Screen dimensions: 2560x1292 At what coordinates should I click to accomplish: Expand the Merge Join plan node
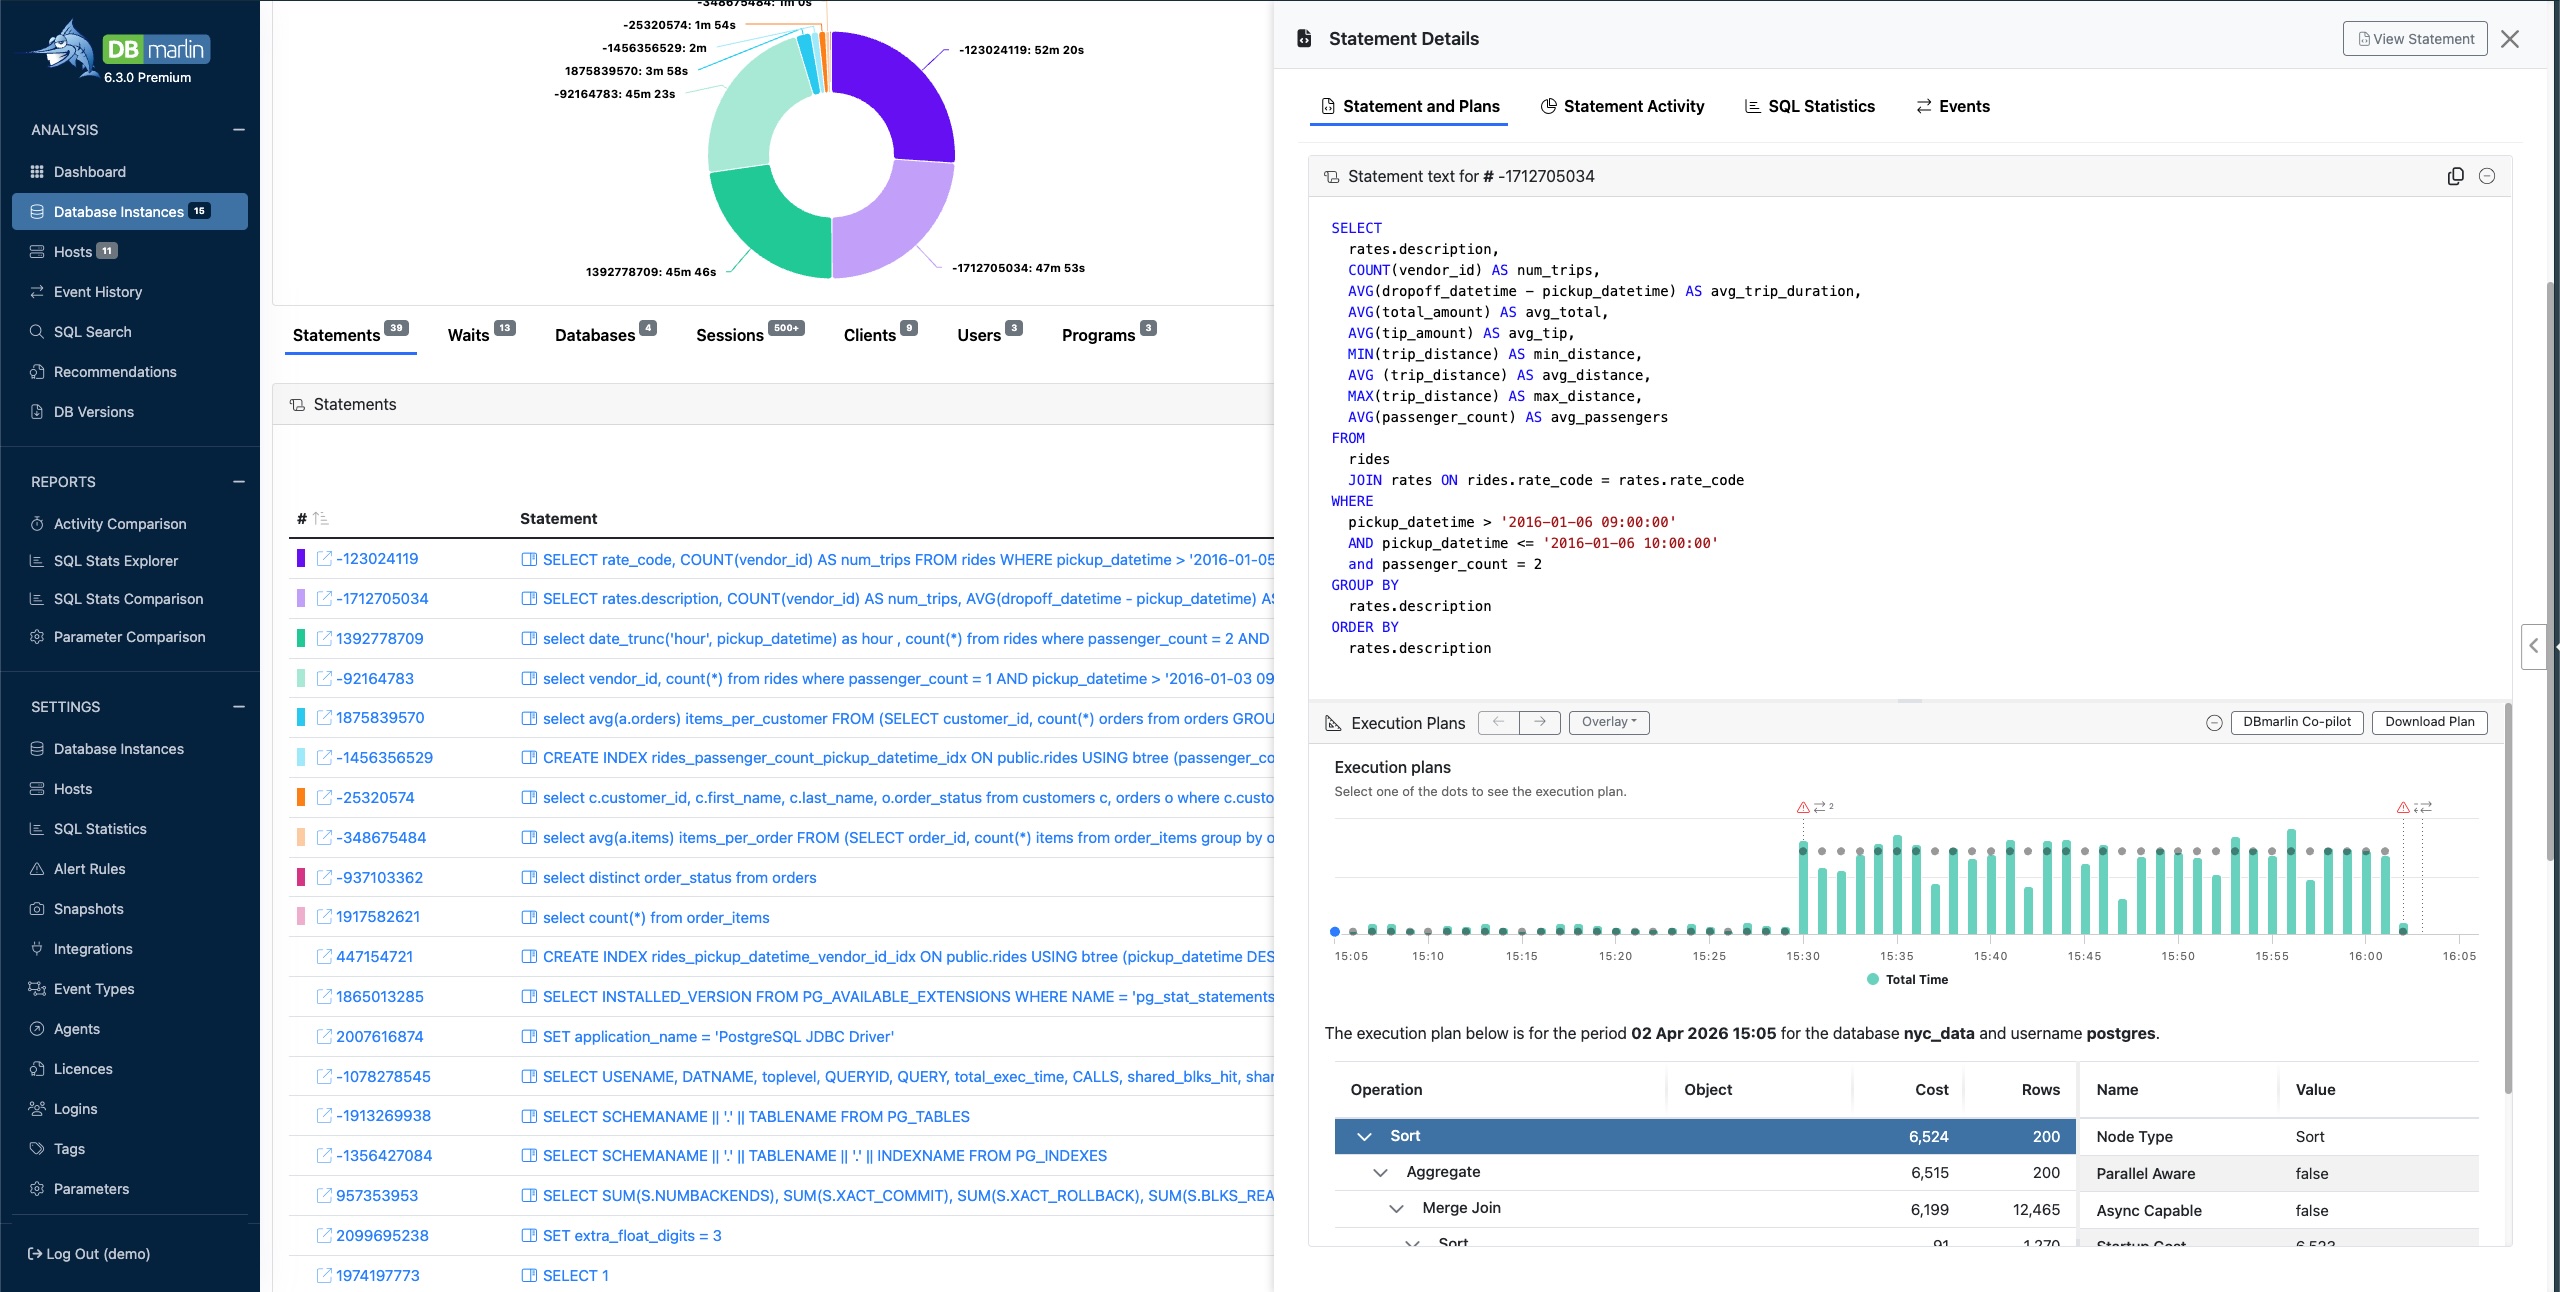pos(1396,1209)
